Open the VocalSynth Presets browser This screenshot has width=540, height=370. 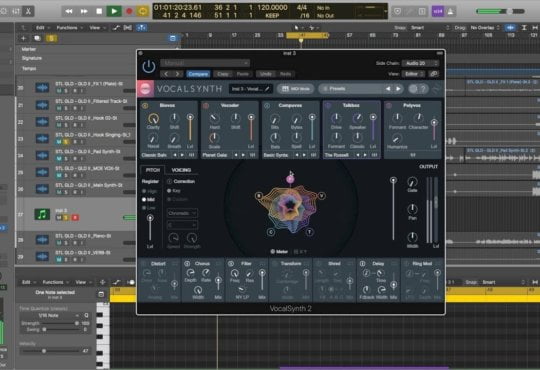point(351,89)
